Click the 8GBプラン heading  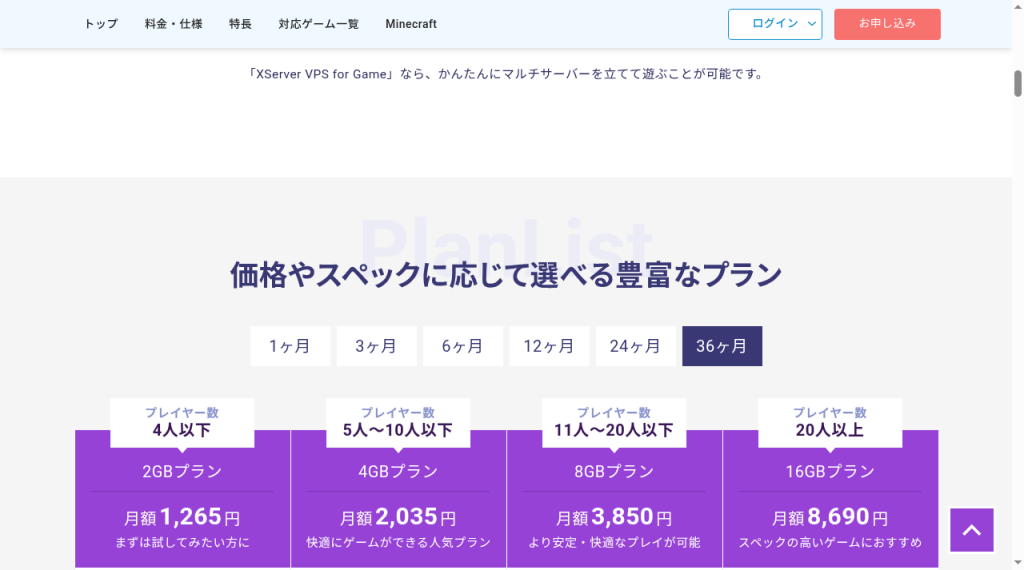click(614, 471)
